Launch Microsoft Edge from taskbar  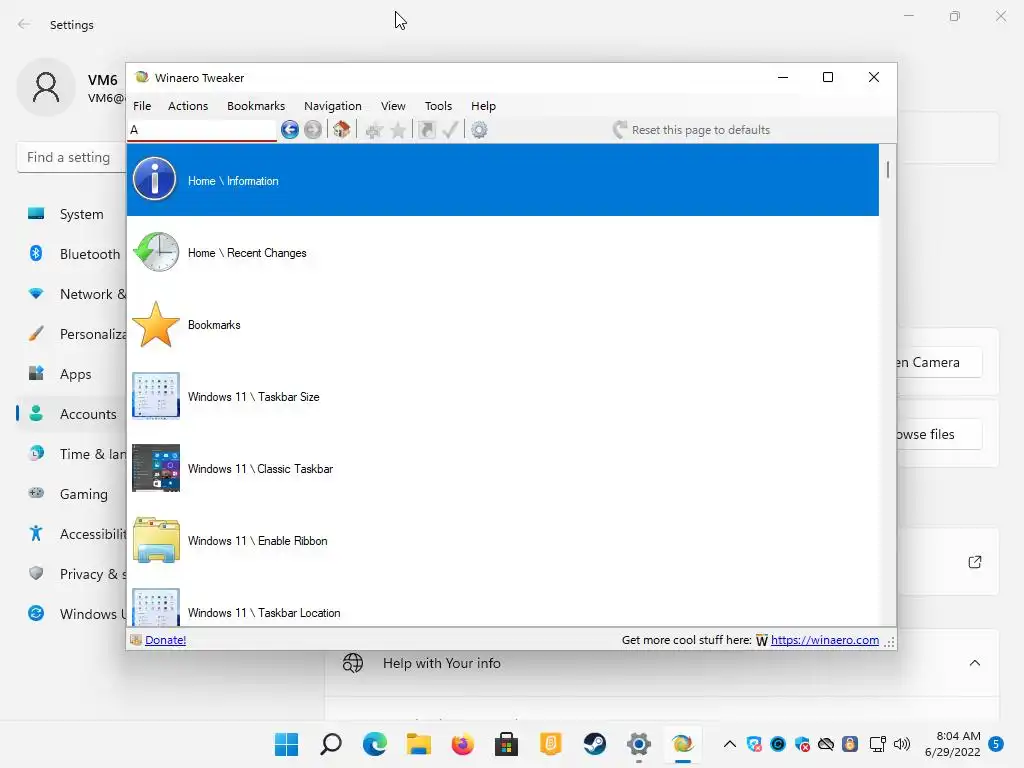point(374,744)
